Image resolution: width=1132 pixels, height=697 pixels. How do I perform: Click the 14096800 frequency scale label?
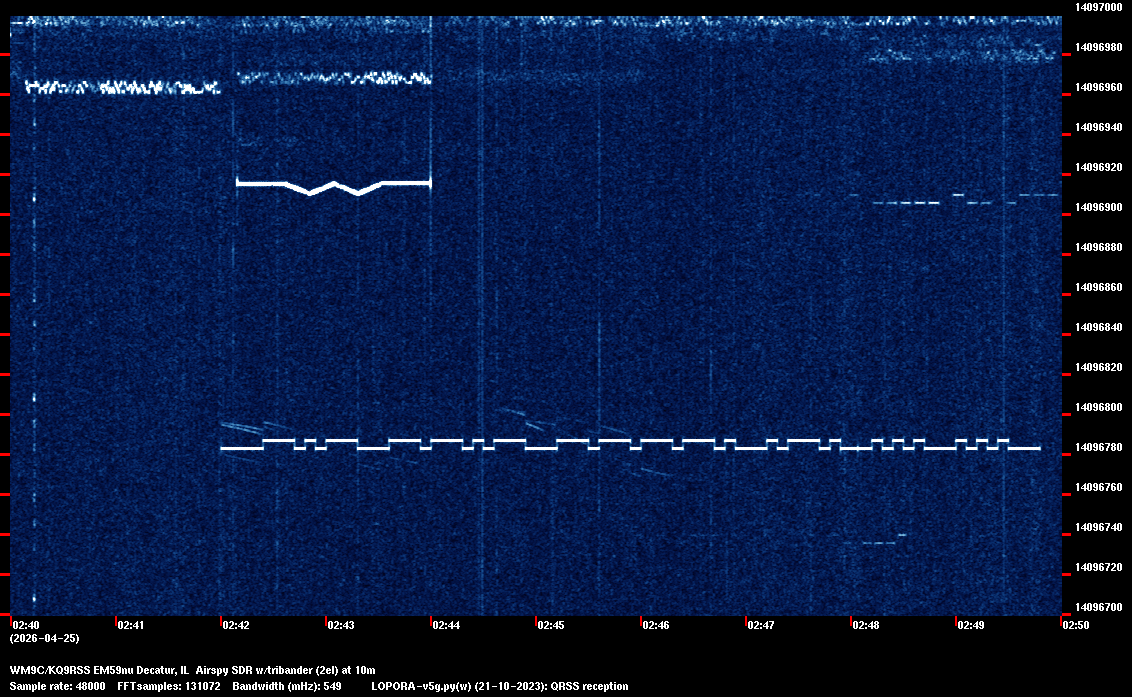(x=1097, y=407)
